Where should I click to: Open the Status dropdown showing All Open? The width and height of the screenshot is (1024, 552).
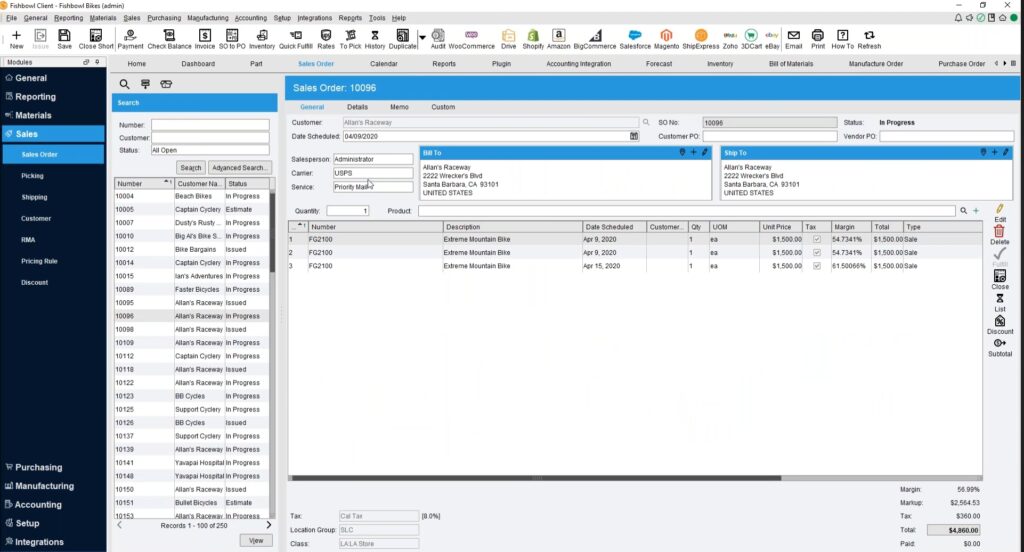pos(209,150)
